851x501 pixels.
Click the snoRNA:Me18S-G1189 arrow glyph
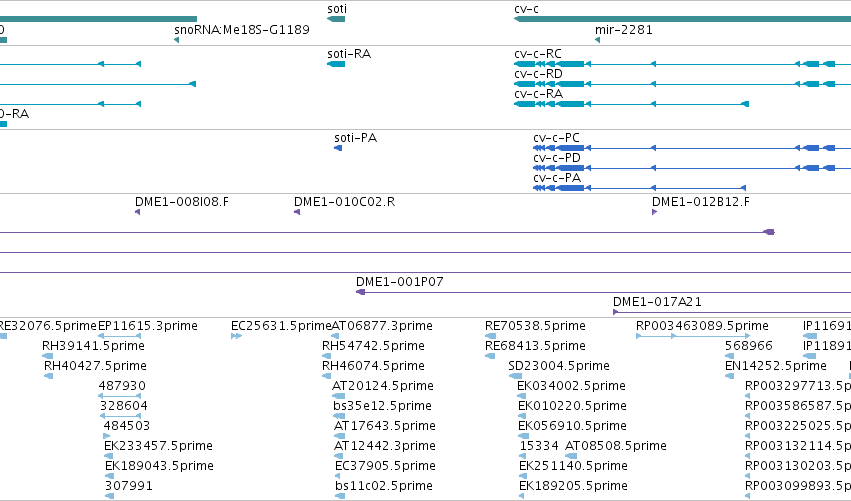[176, 40]
